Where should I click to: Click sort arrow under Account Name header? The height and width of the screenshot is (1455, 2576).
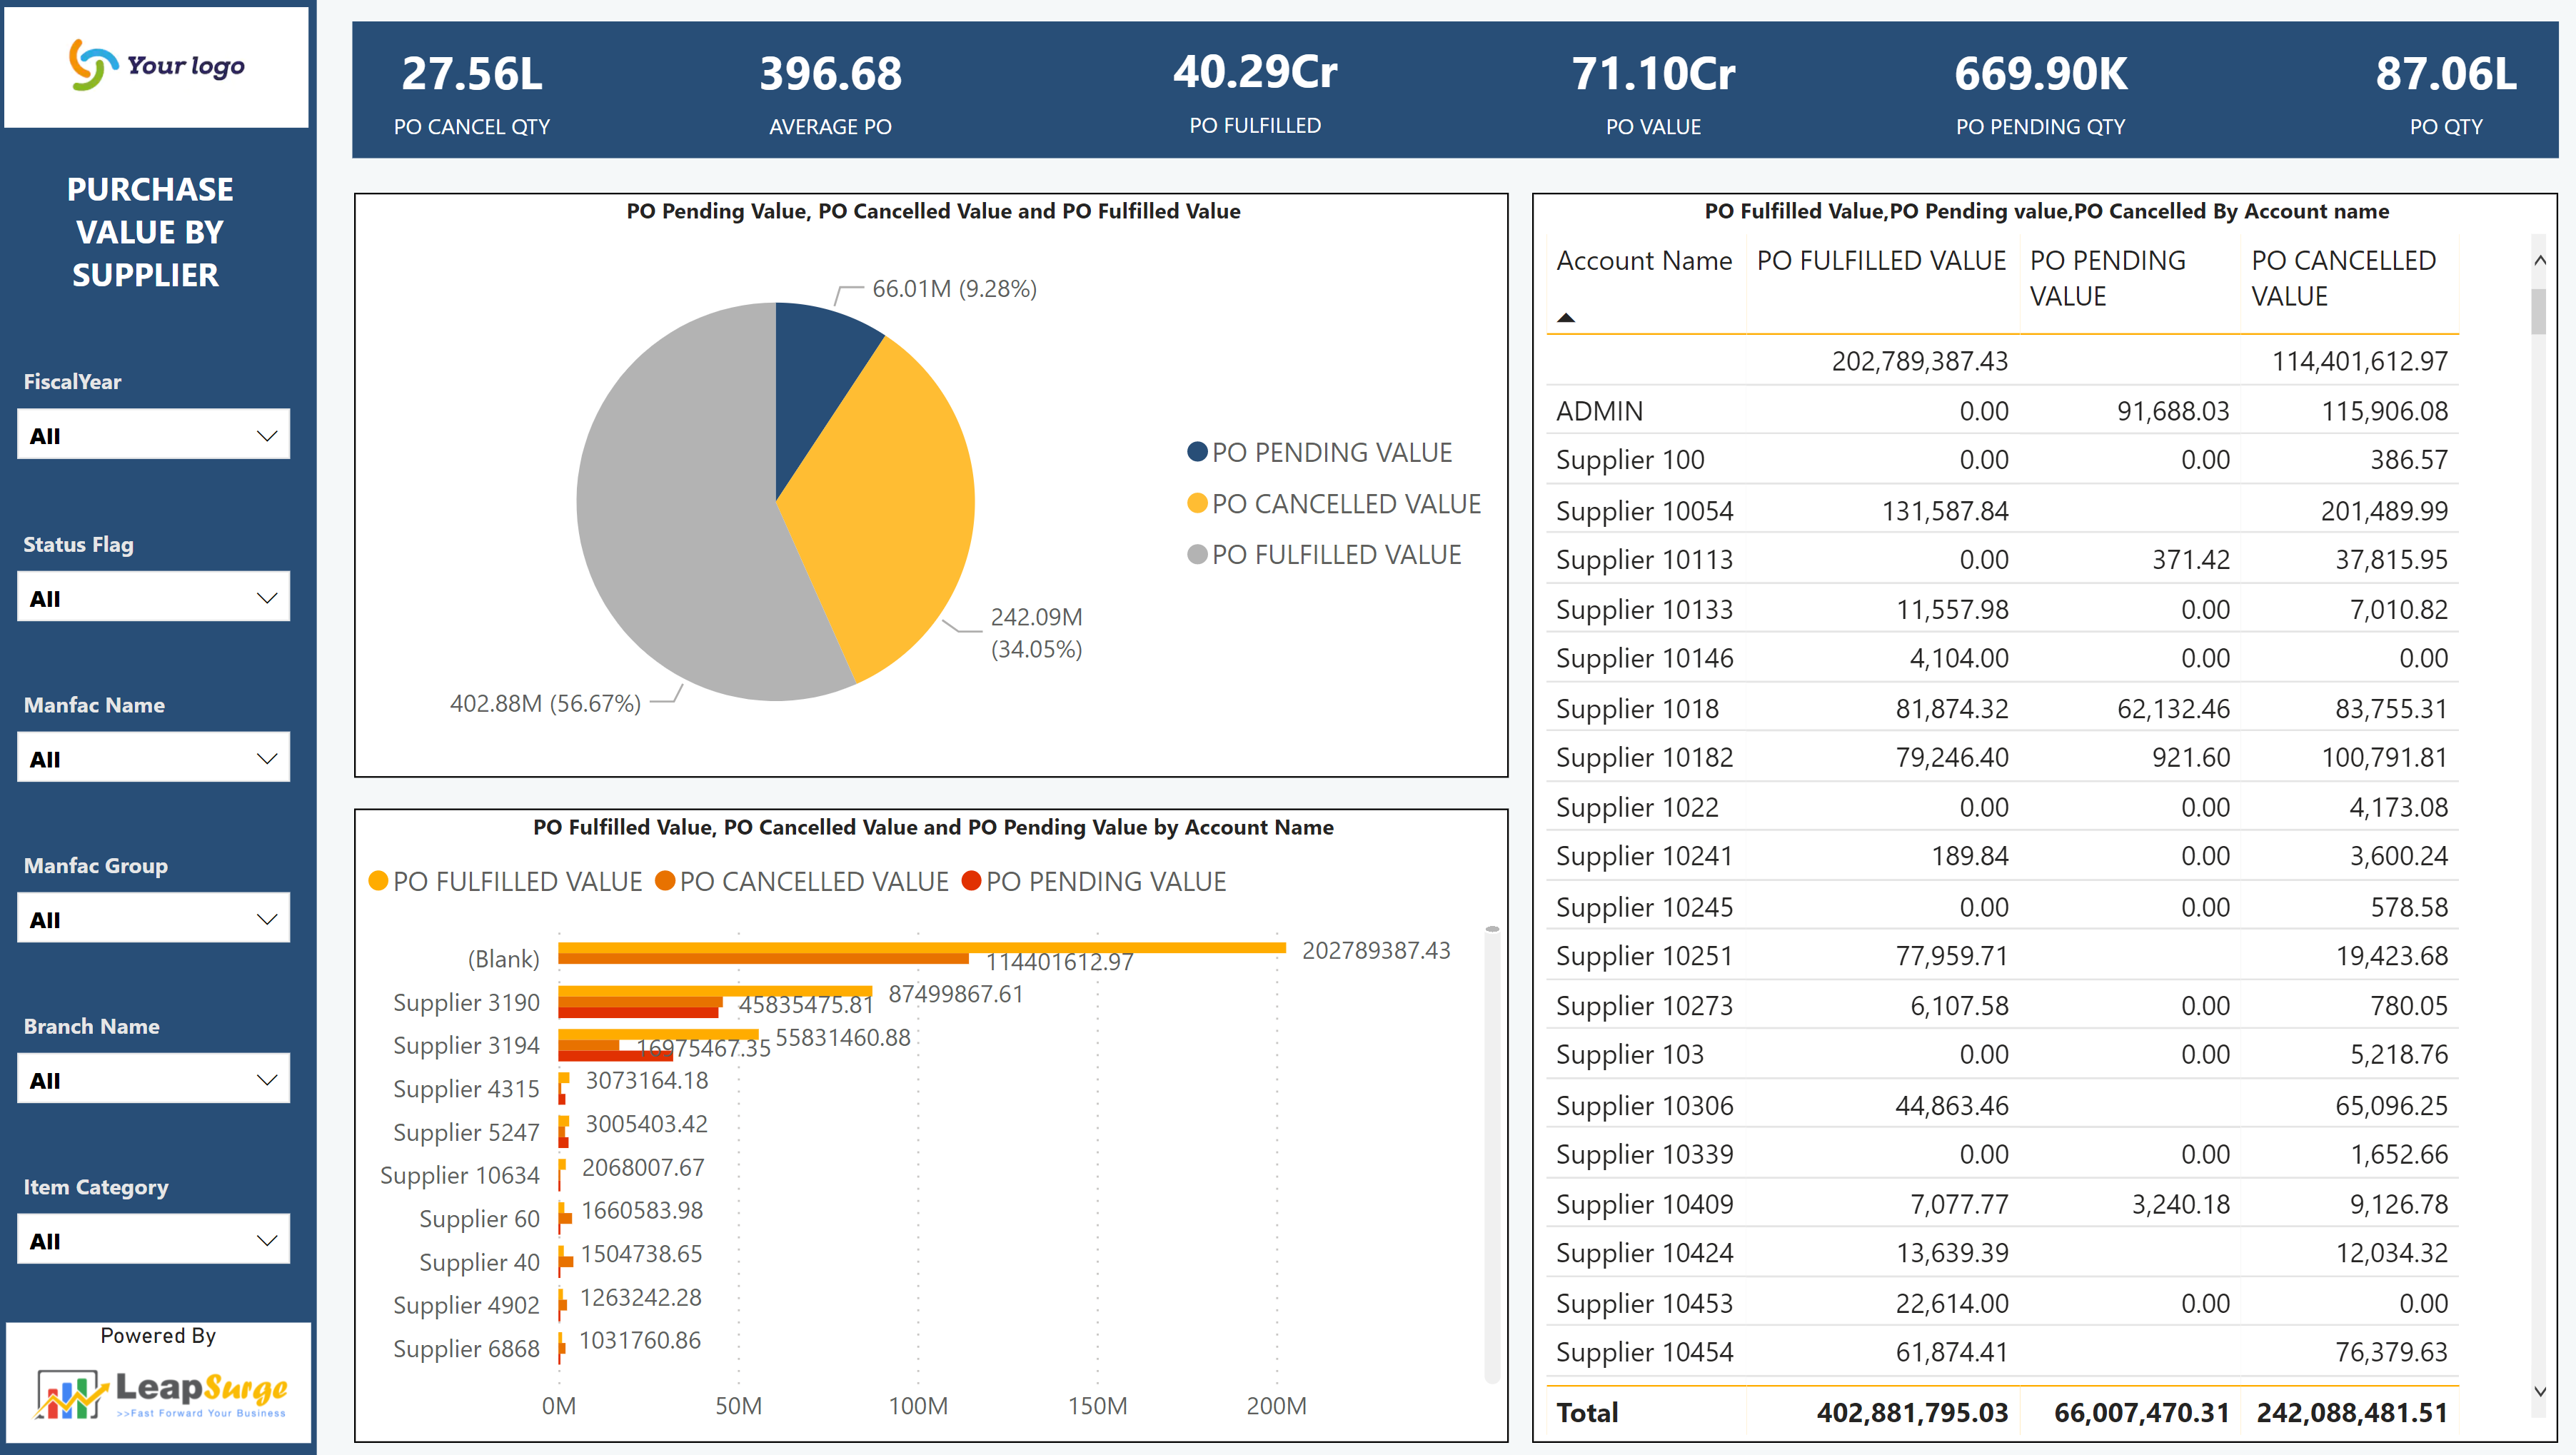(1566, 318)
